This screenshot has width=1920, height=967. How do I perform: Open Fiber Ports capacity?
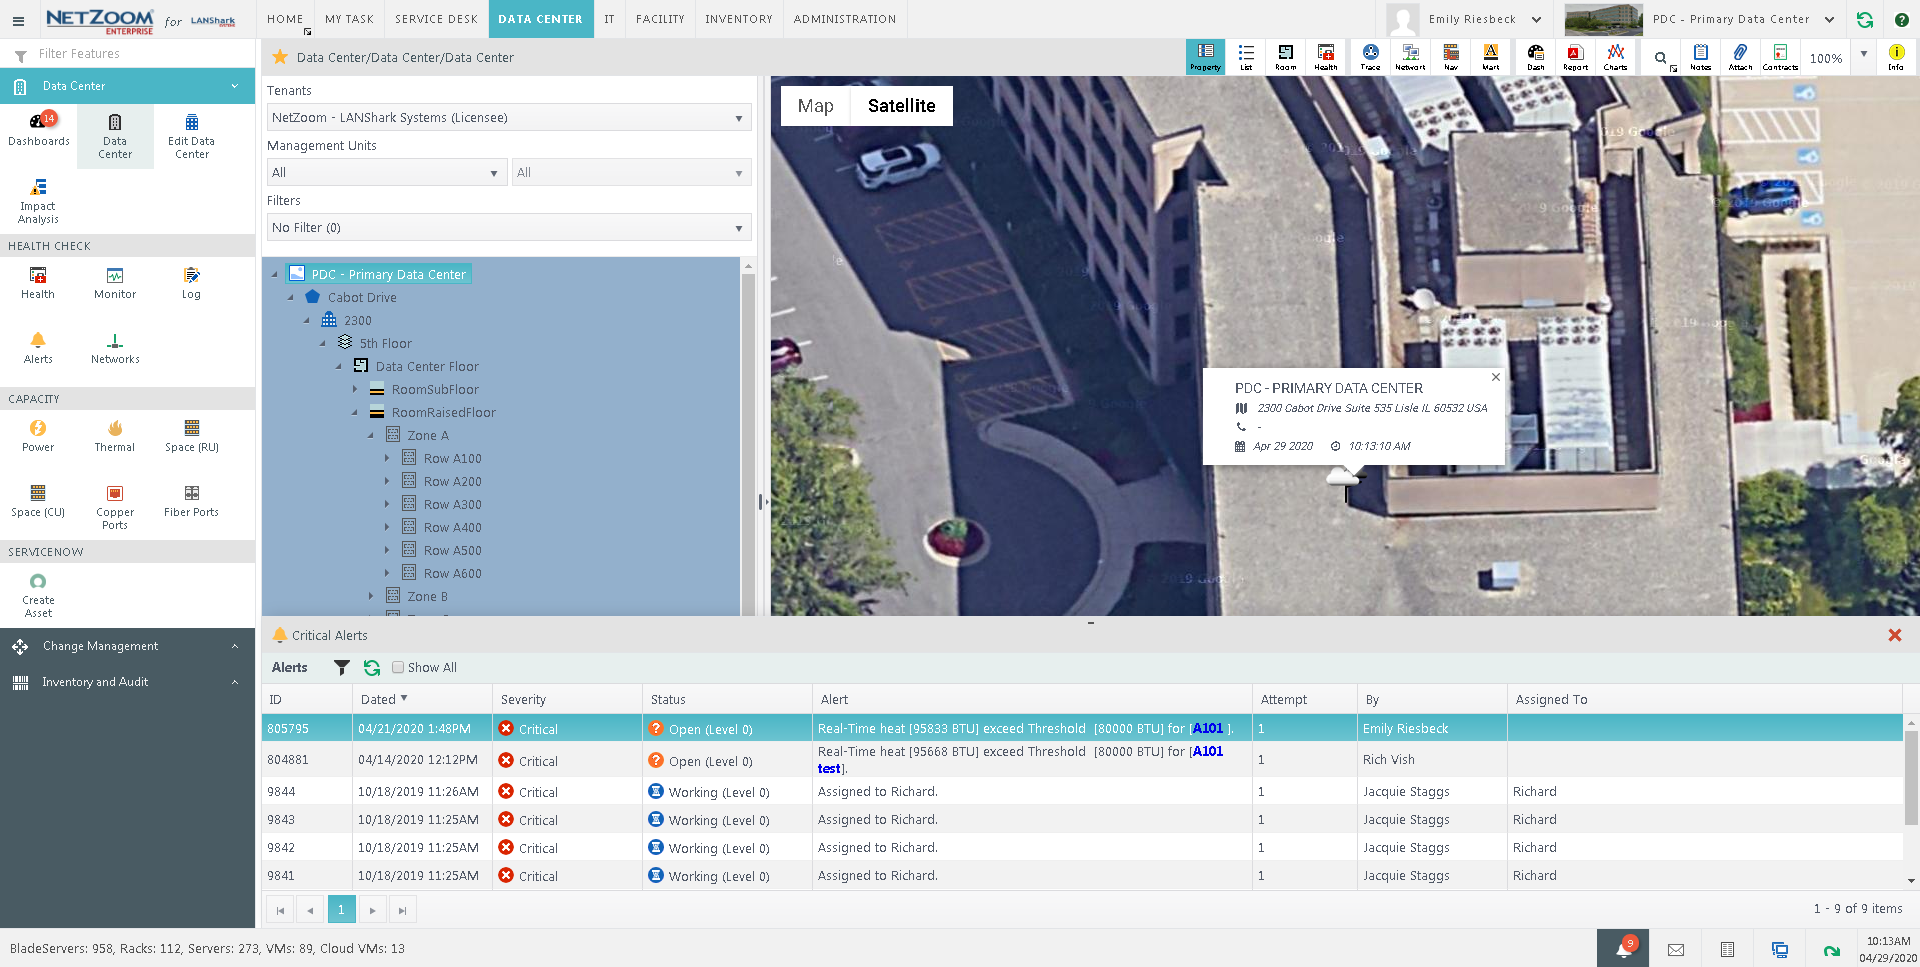point(191,501)
